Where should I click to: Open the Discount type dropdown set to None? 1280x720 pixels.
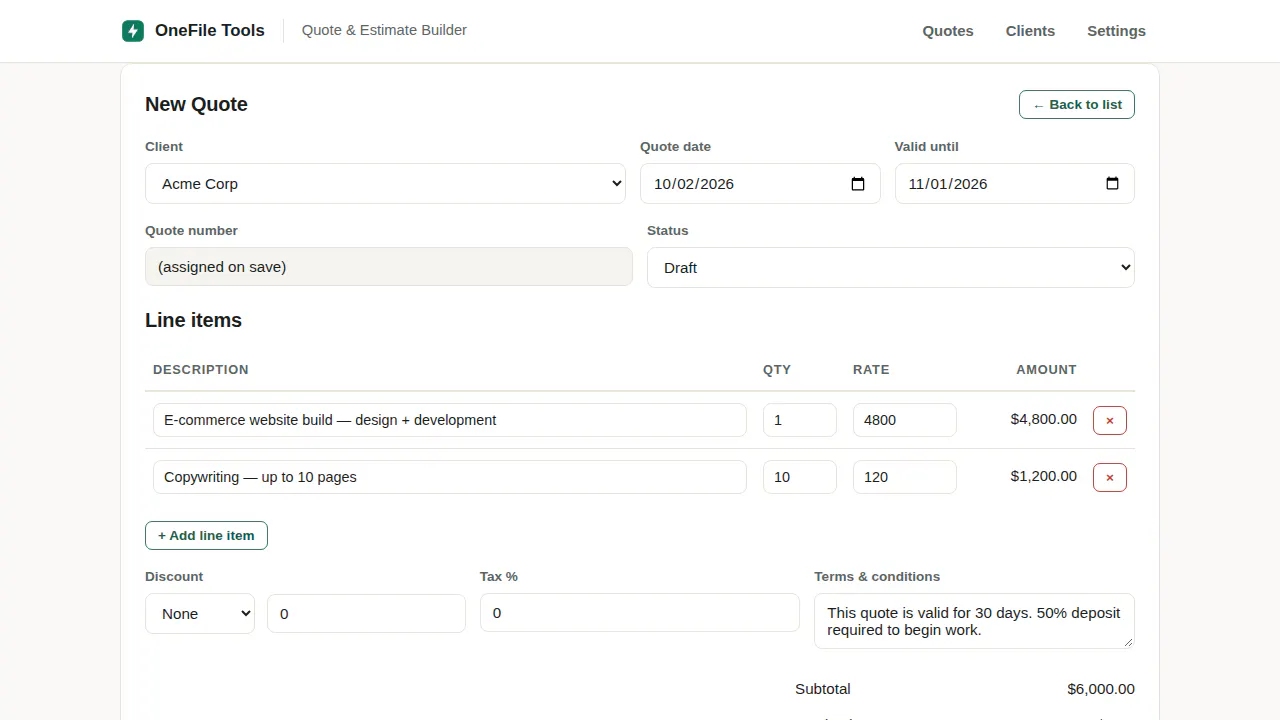(x=200, y=614)
